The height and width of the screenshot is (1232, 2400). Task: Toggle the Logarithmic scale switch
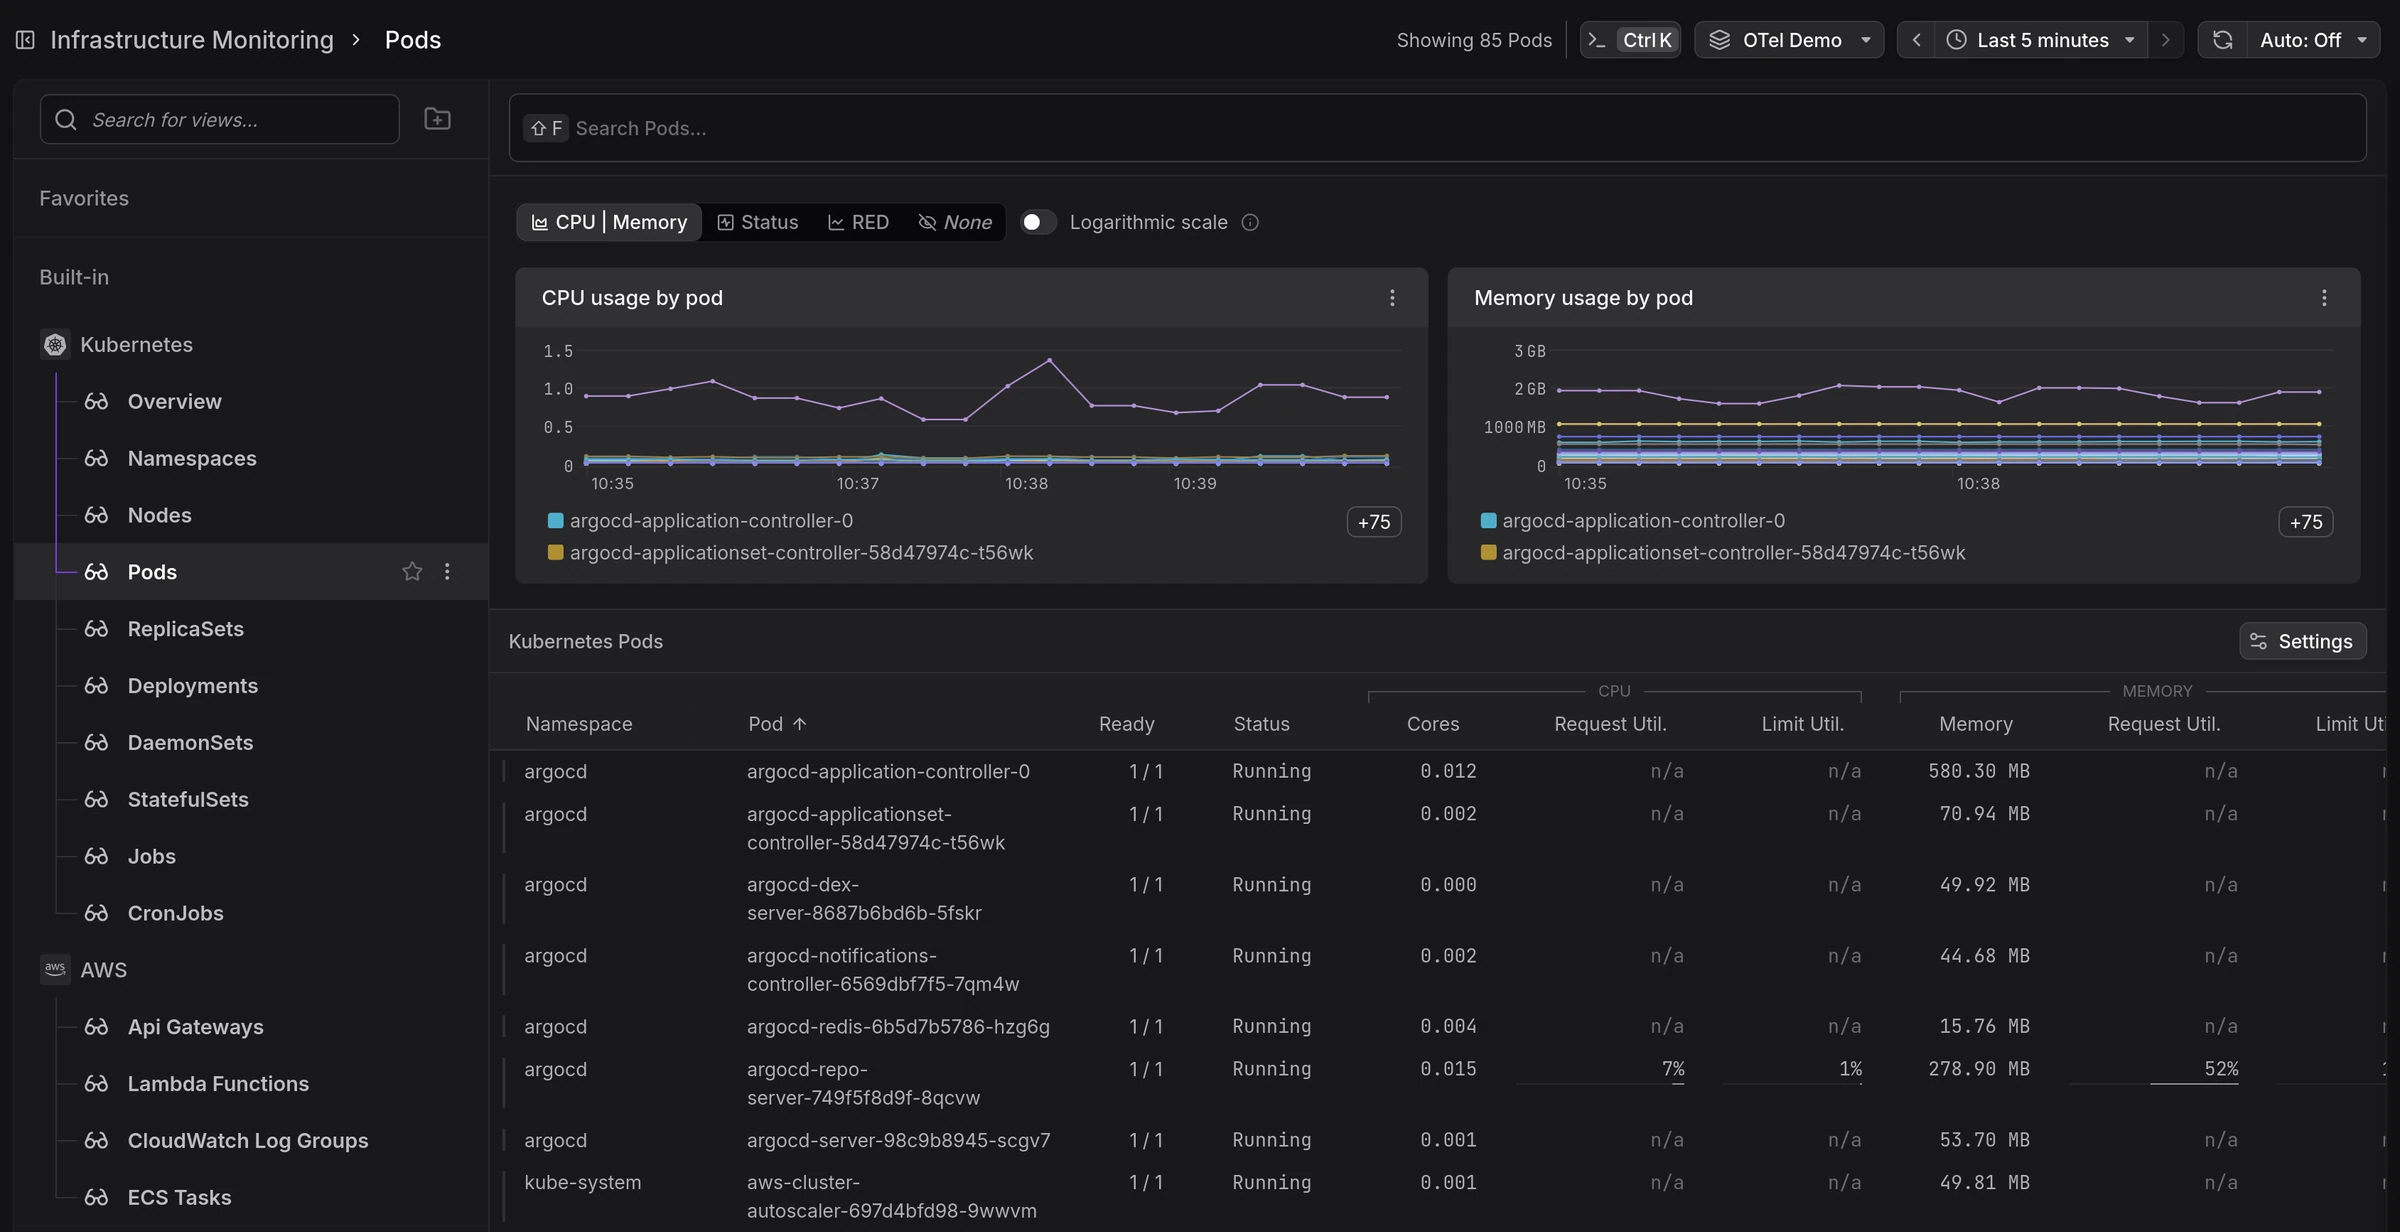pos(1038,222)
